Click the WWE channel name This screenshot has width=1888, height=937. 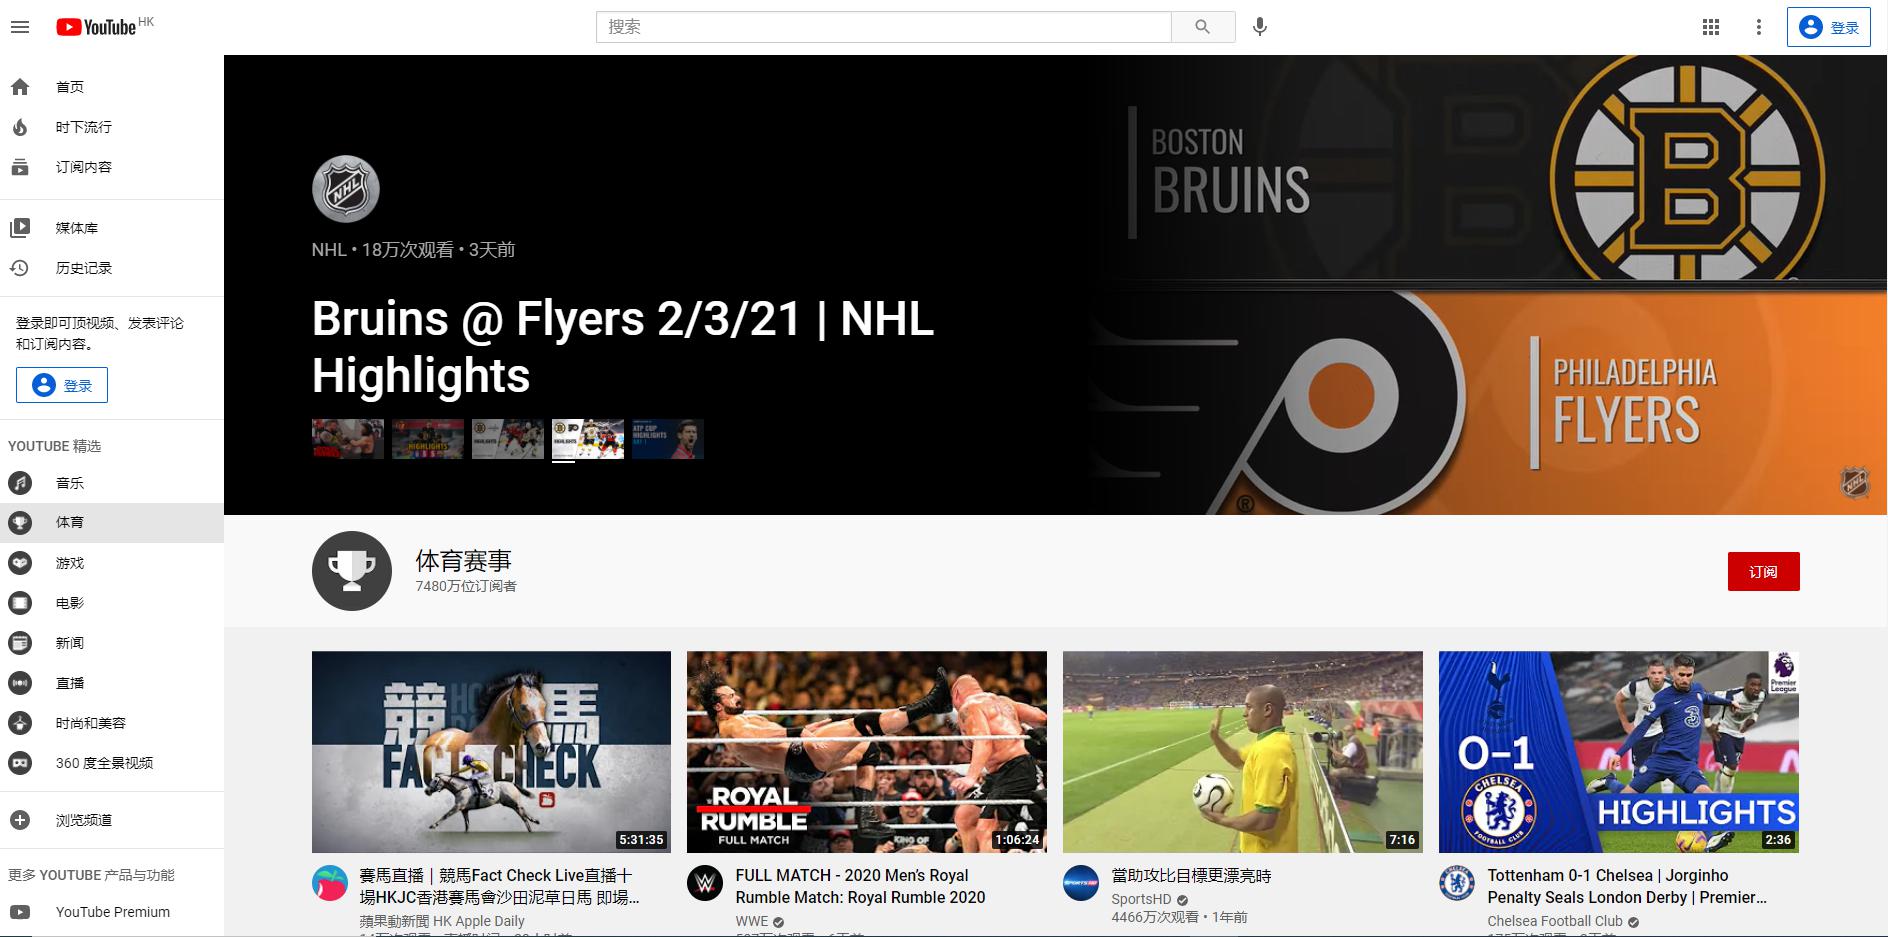[x=752, y=921]
